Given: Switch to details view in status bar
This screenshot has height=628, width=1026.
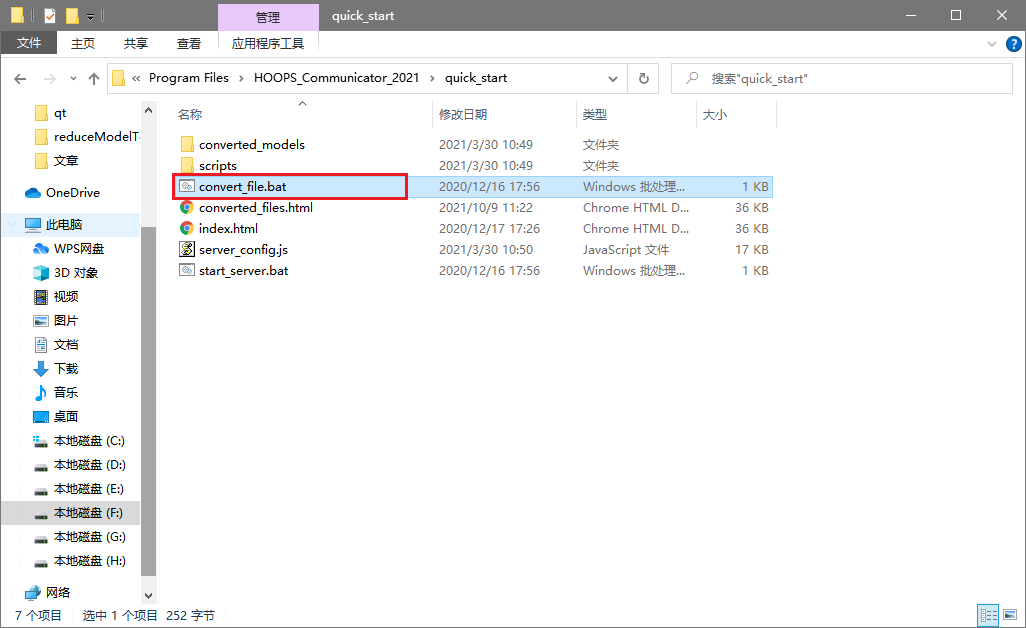Looking at the screenshot, I should (x=988, y=615).
